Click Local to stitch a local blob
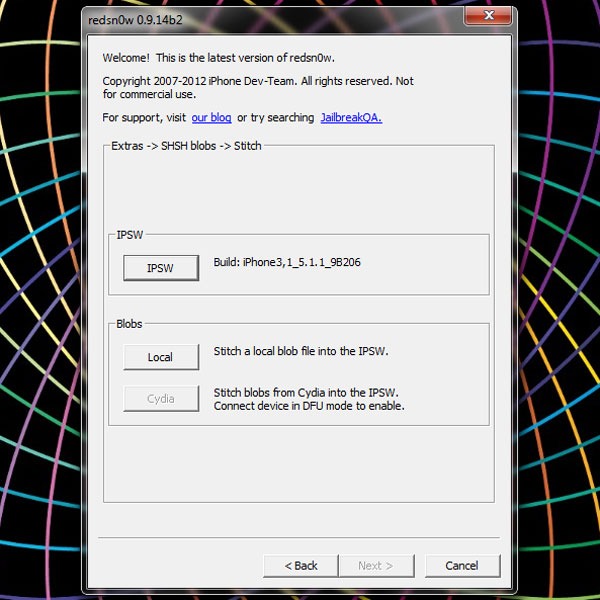The image size is (600, 600). [161, 357]
